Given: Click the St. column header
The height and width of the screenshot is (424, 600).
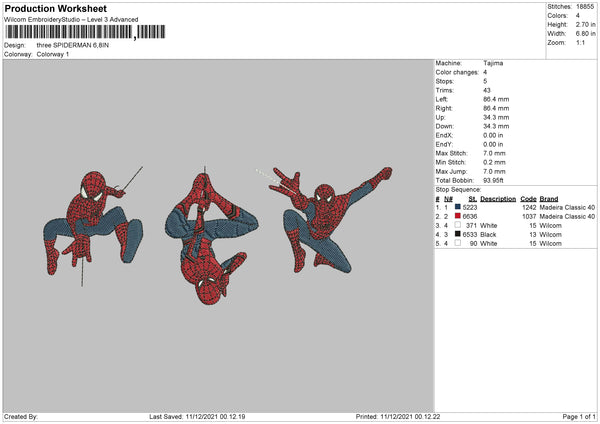Looking at the screenshot, I should [x=473, y=199].
